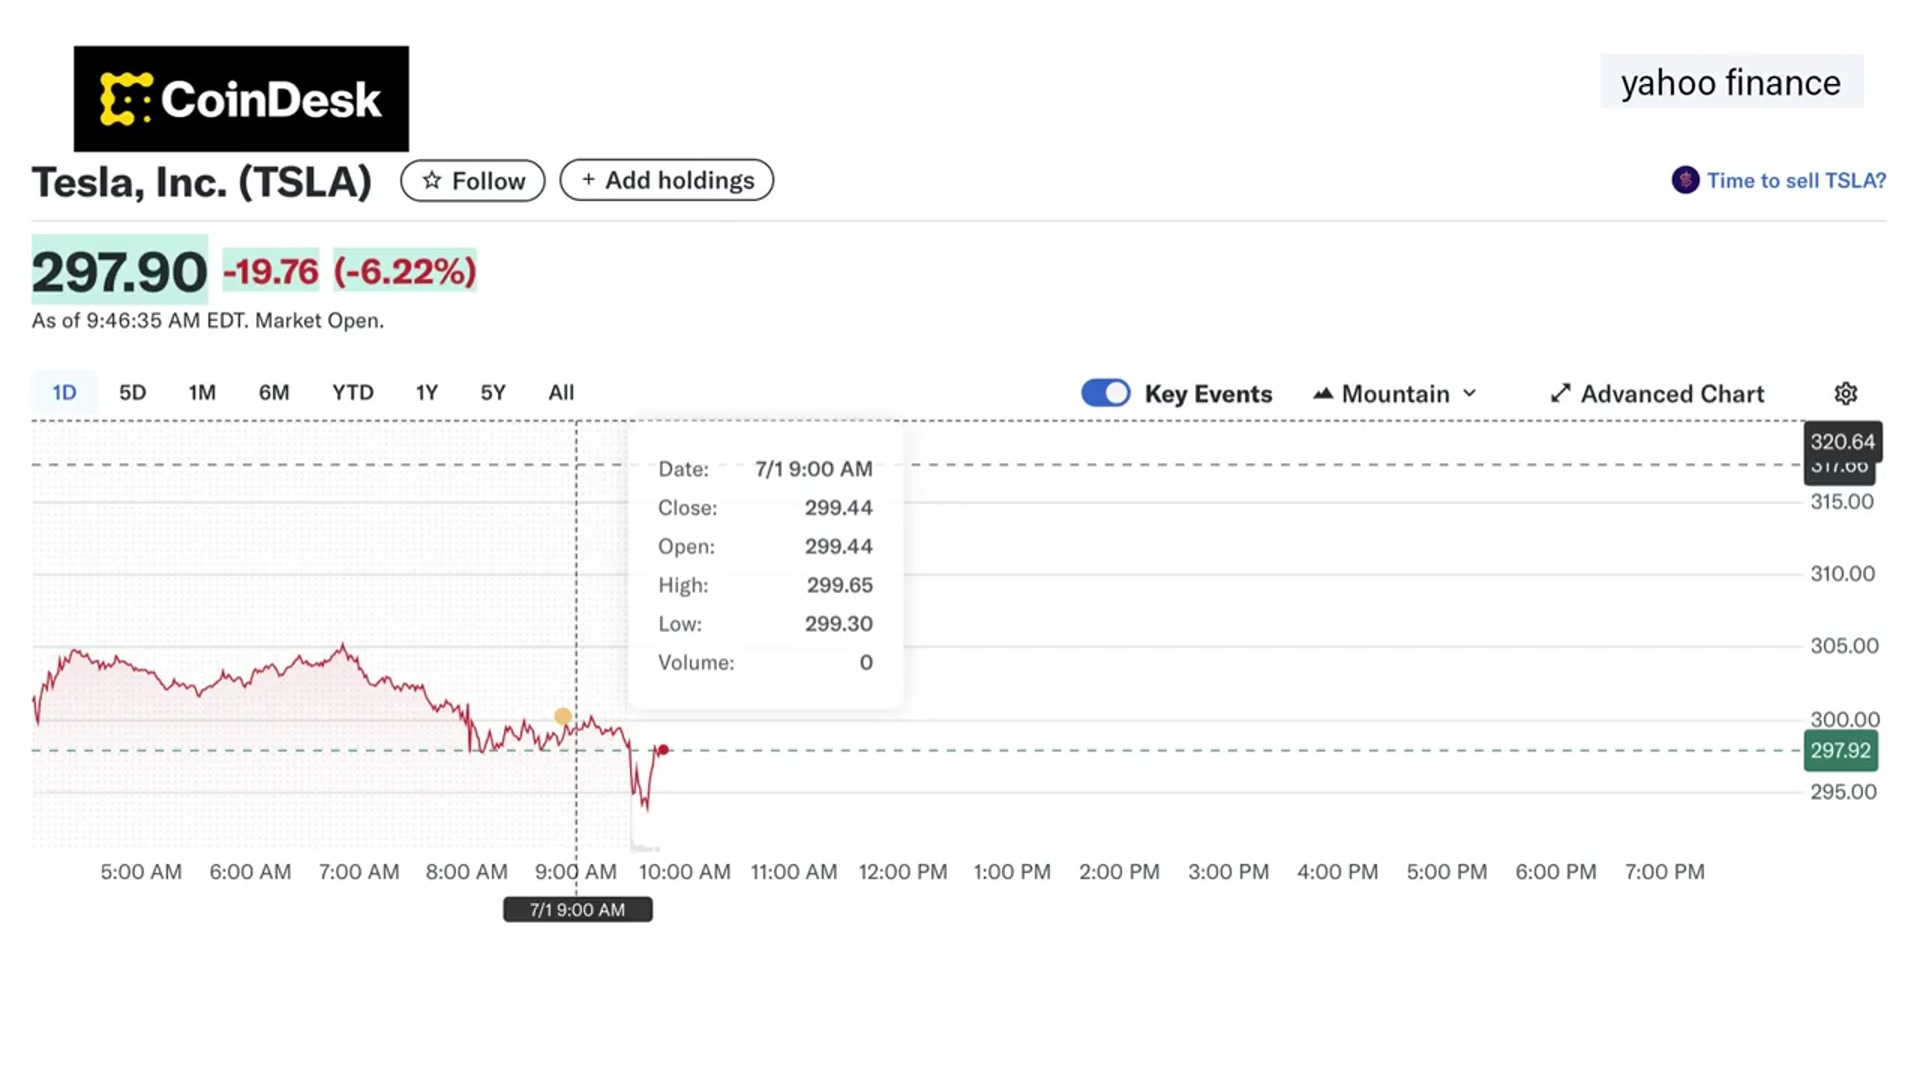Image resolution: width=1920 pixels, height=1080 pixels.
Task: Click the 297.90 current price
Action: 119,271
